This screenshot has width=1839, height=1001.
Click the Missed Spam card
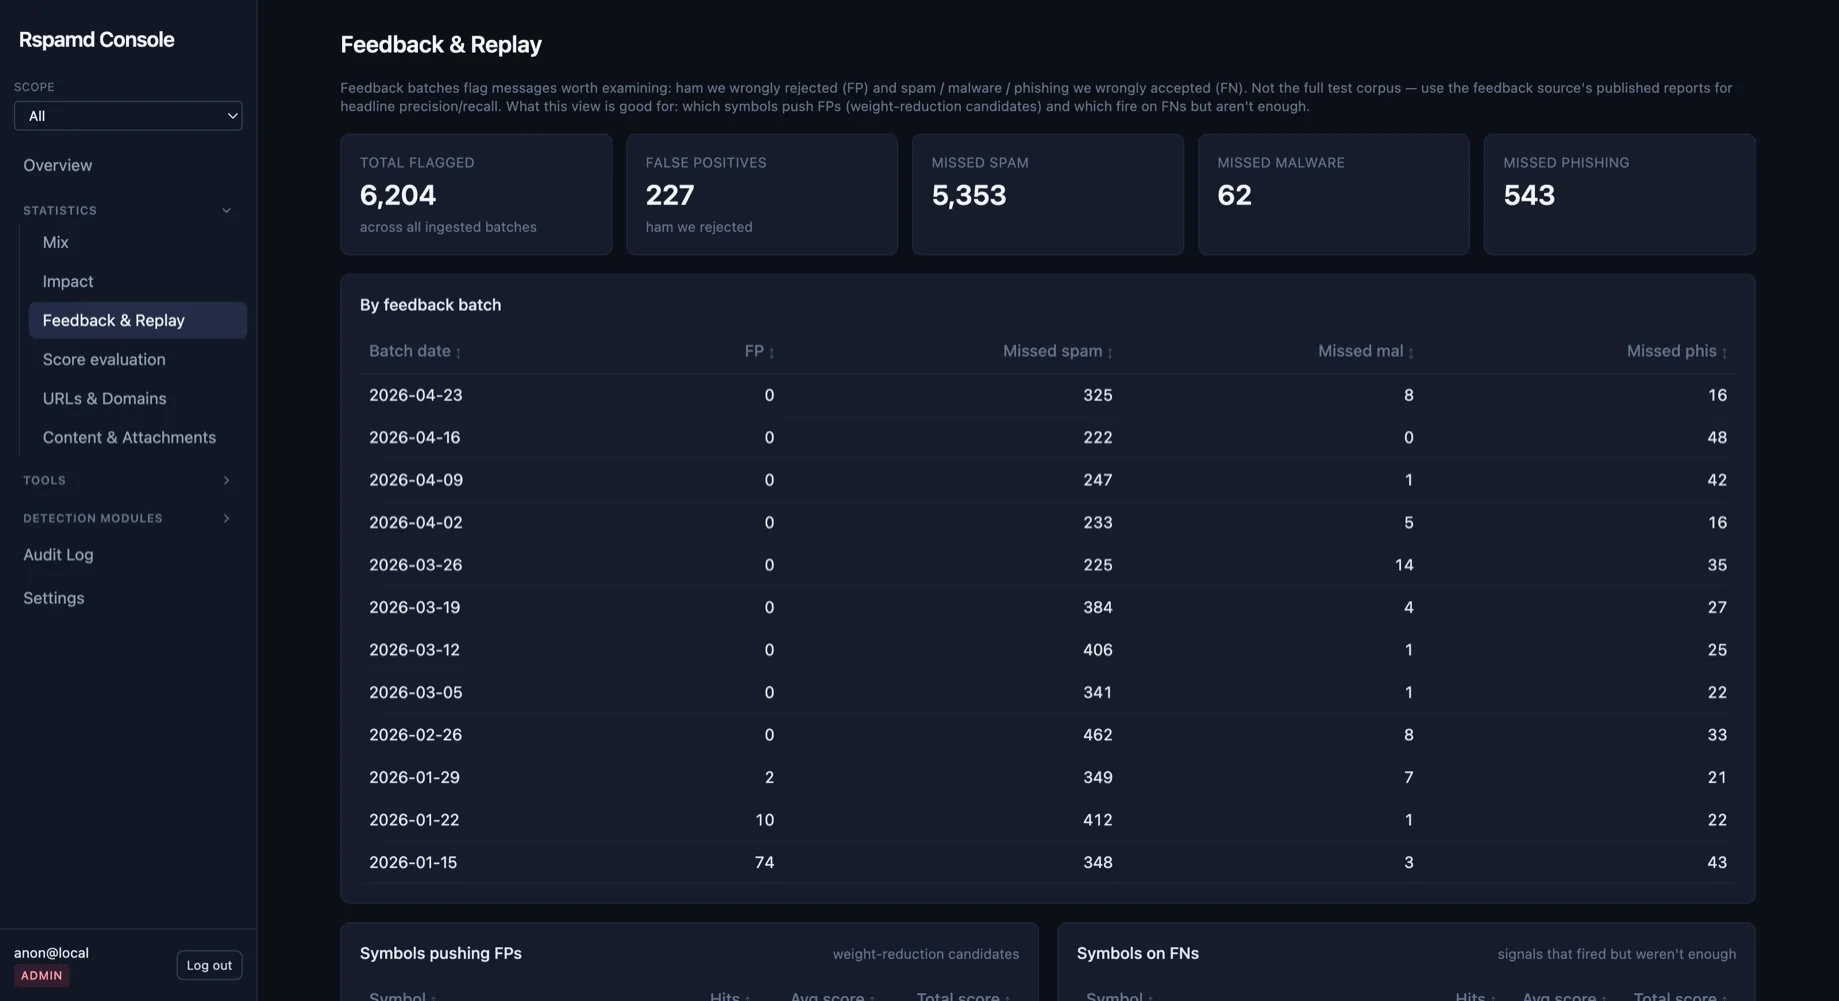click(1048, 195)
